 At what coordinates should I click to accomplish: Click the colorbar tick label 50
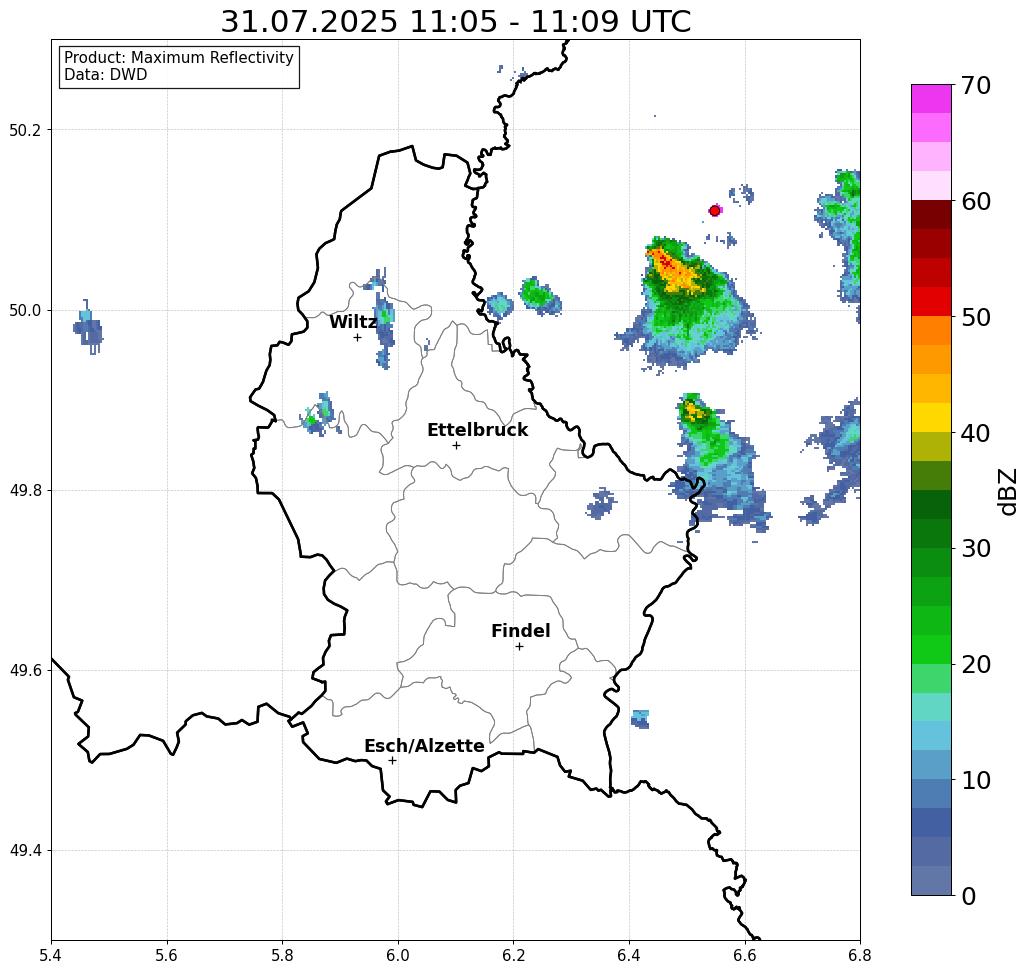coord(975,318)
